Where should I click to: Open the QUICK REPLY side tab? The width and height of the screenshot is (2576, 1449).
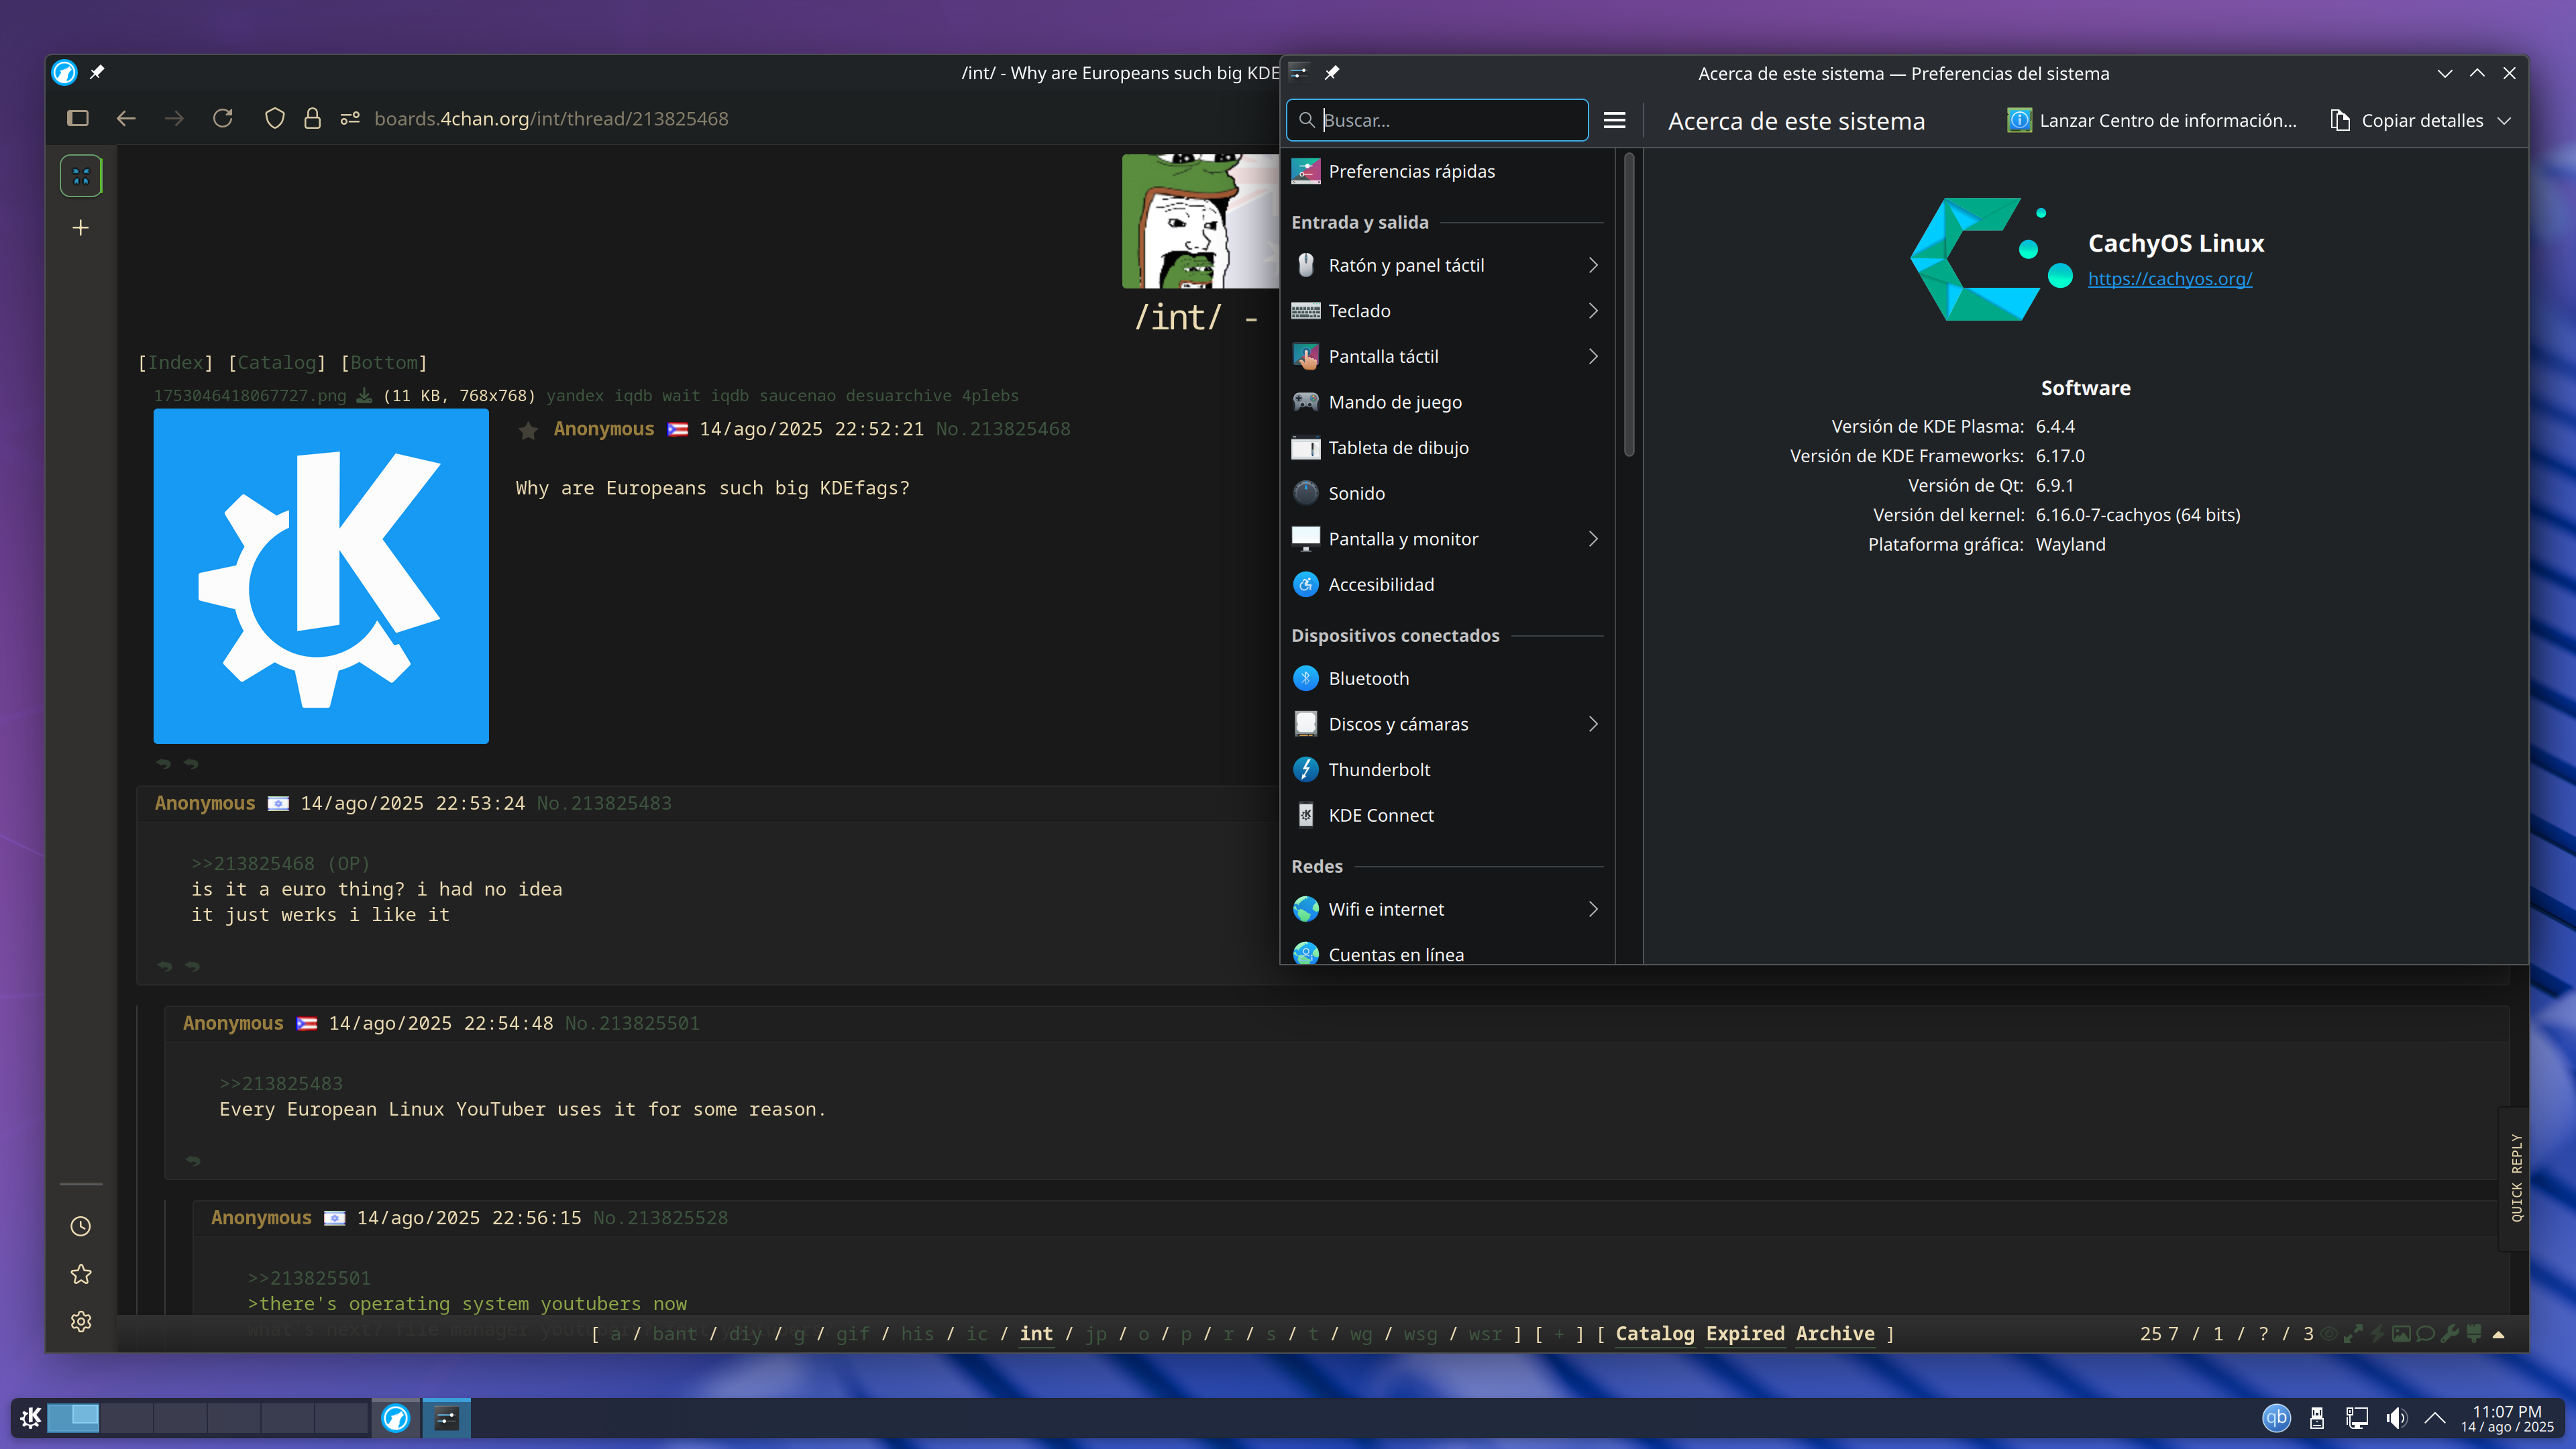pyautogui.click(x=2516, y=1178)
